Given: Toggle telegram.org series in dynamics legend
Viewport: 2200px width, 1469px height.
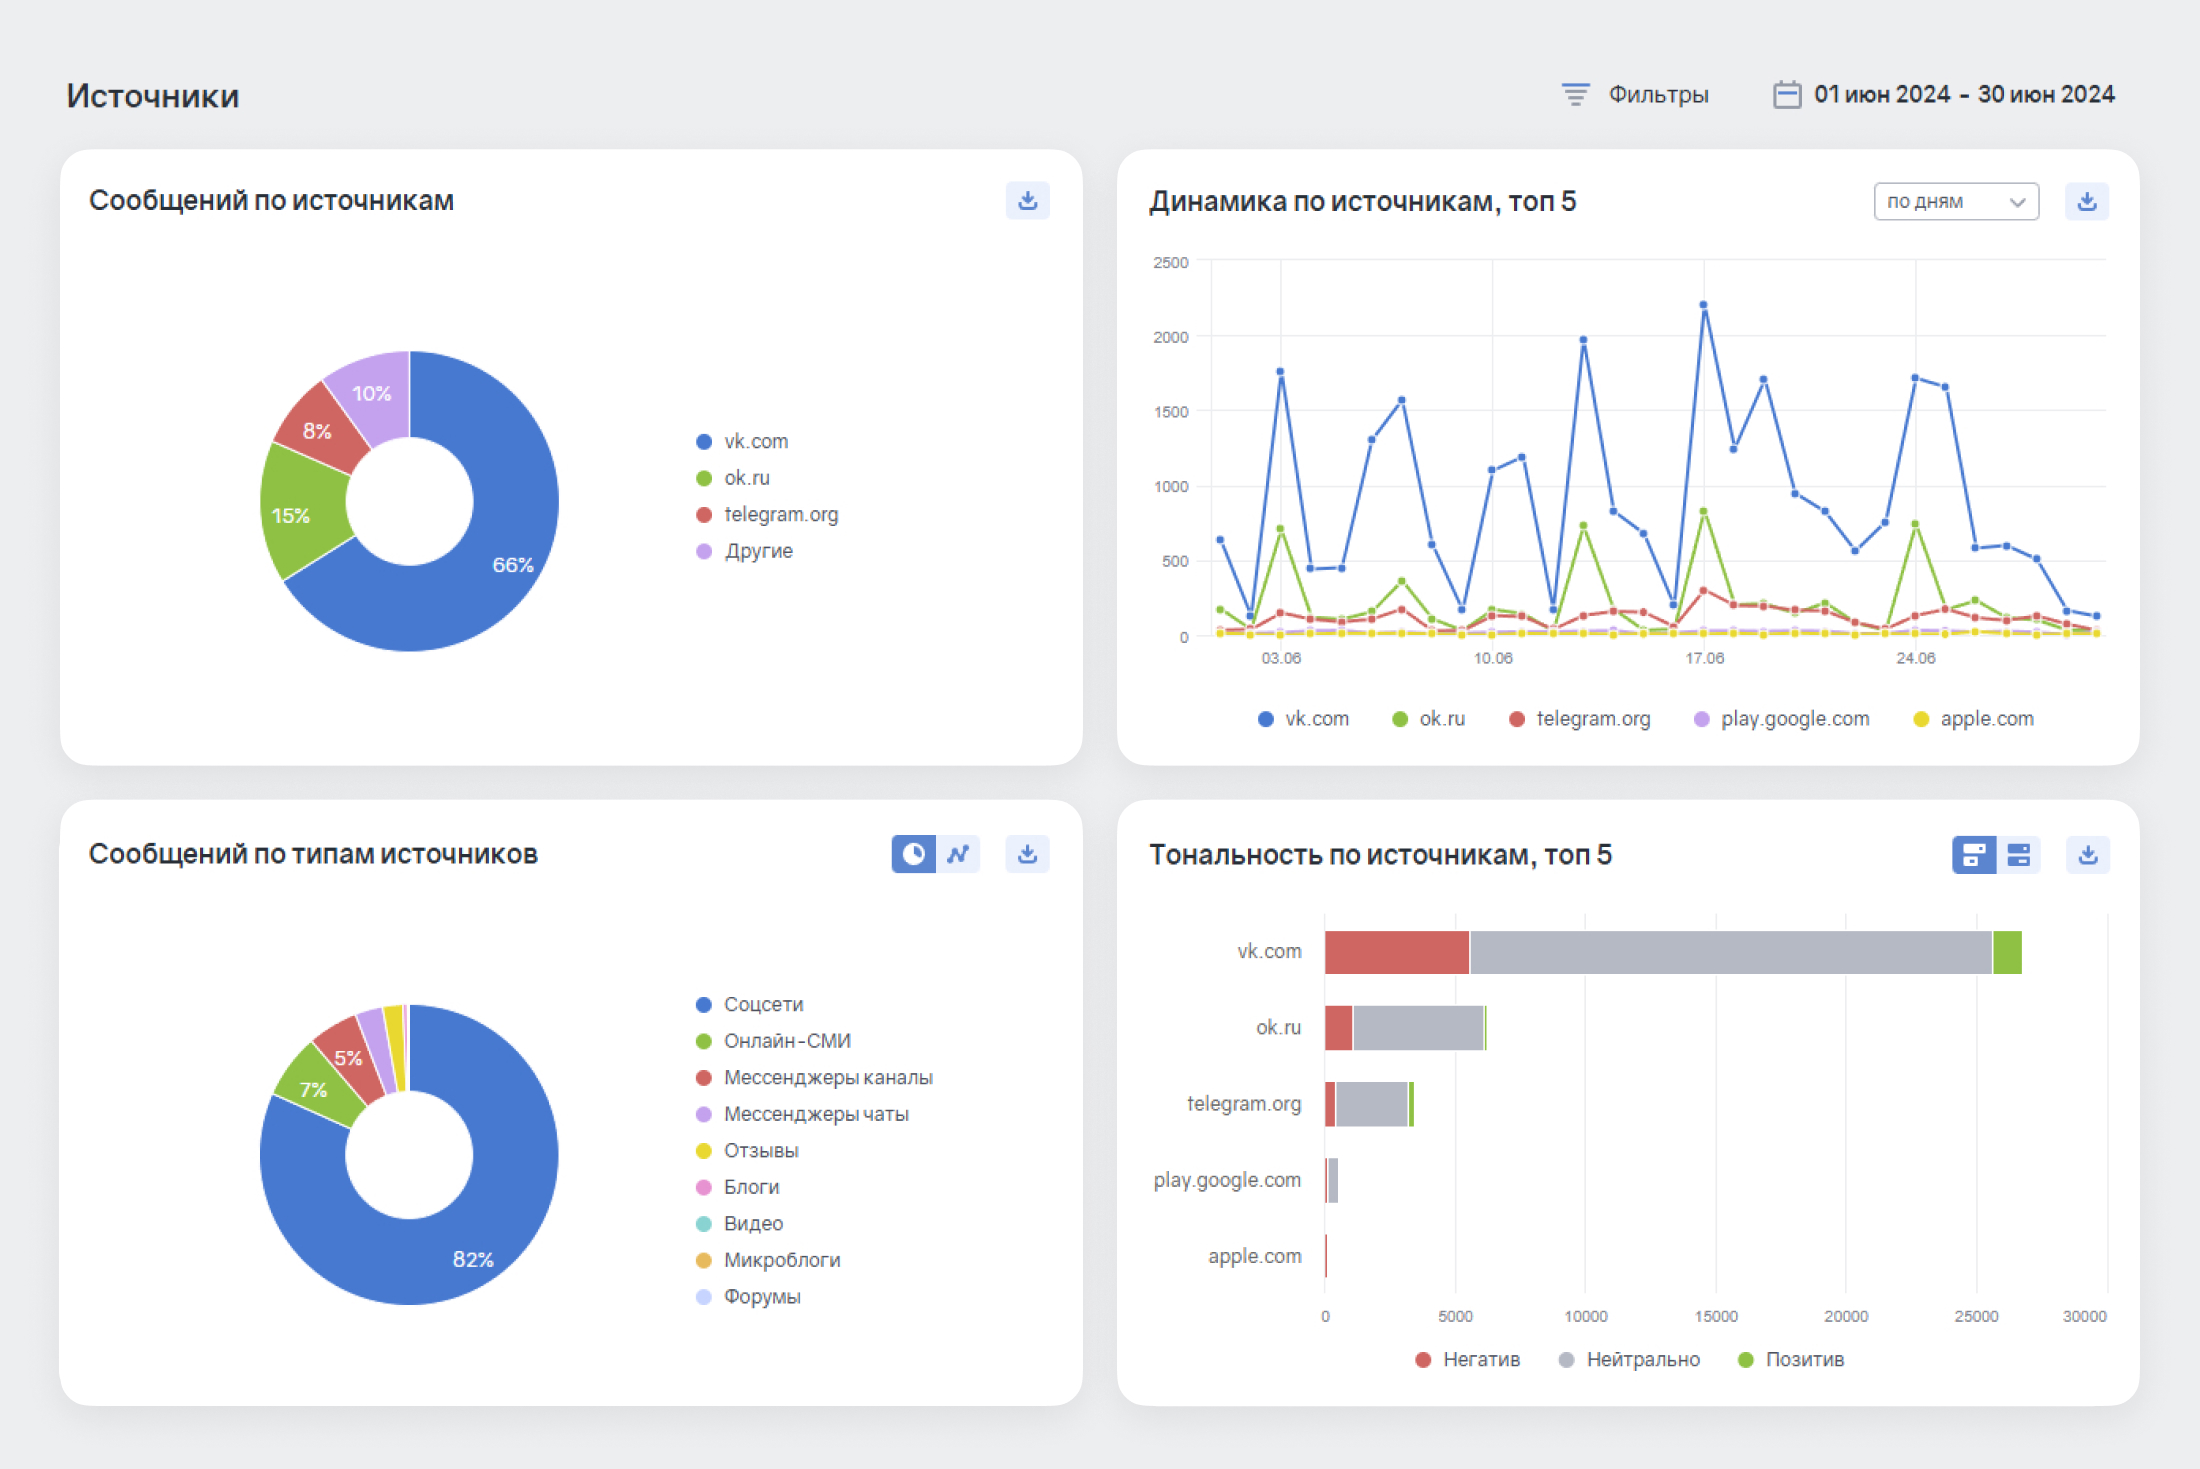Looking at the screenshot, I should 1580,719.
